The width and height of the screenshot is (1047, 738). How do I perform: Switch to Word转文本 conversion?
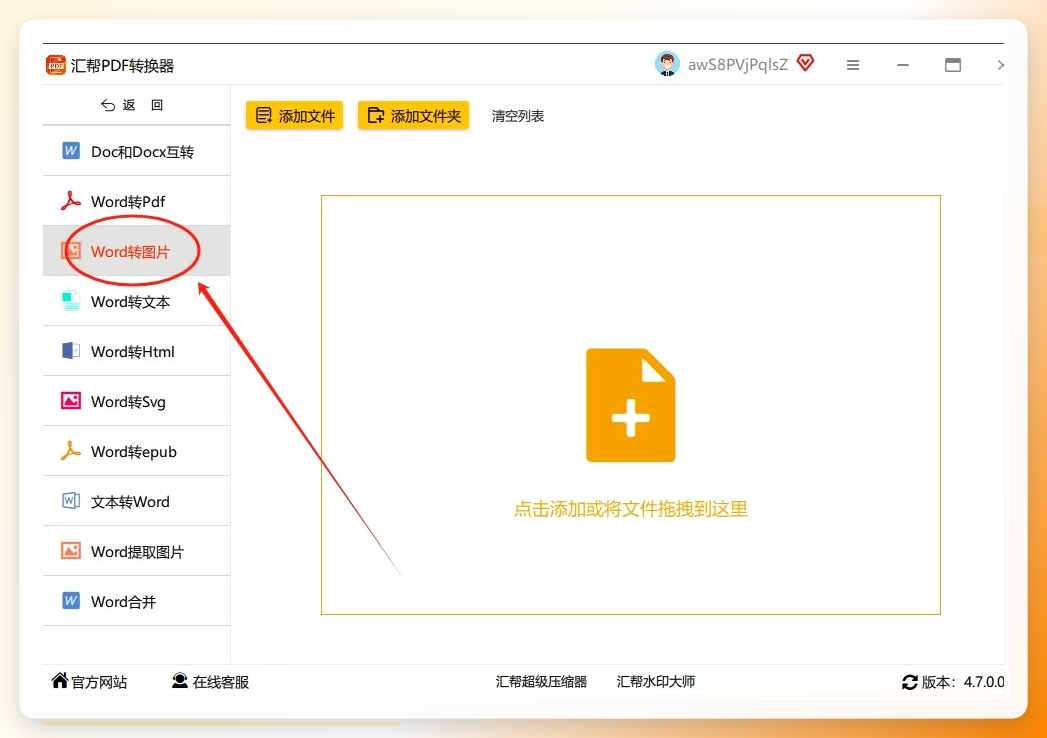pos(136,301)
